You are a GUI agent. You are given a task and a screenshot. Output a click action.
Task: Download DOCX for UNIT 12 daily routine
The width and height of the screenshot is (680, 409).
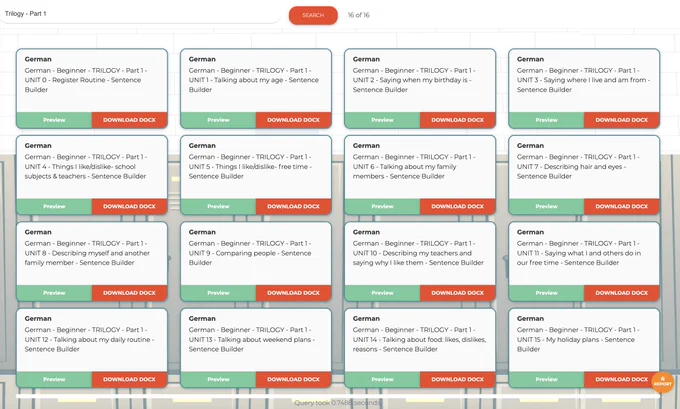click(x=129, y=380)
